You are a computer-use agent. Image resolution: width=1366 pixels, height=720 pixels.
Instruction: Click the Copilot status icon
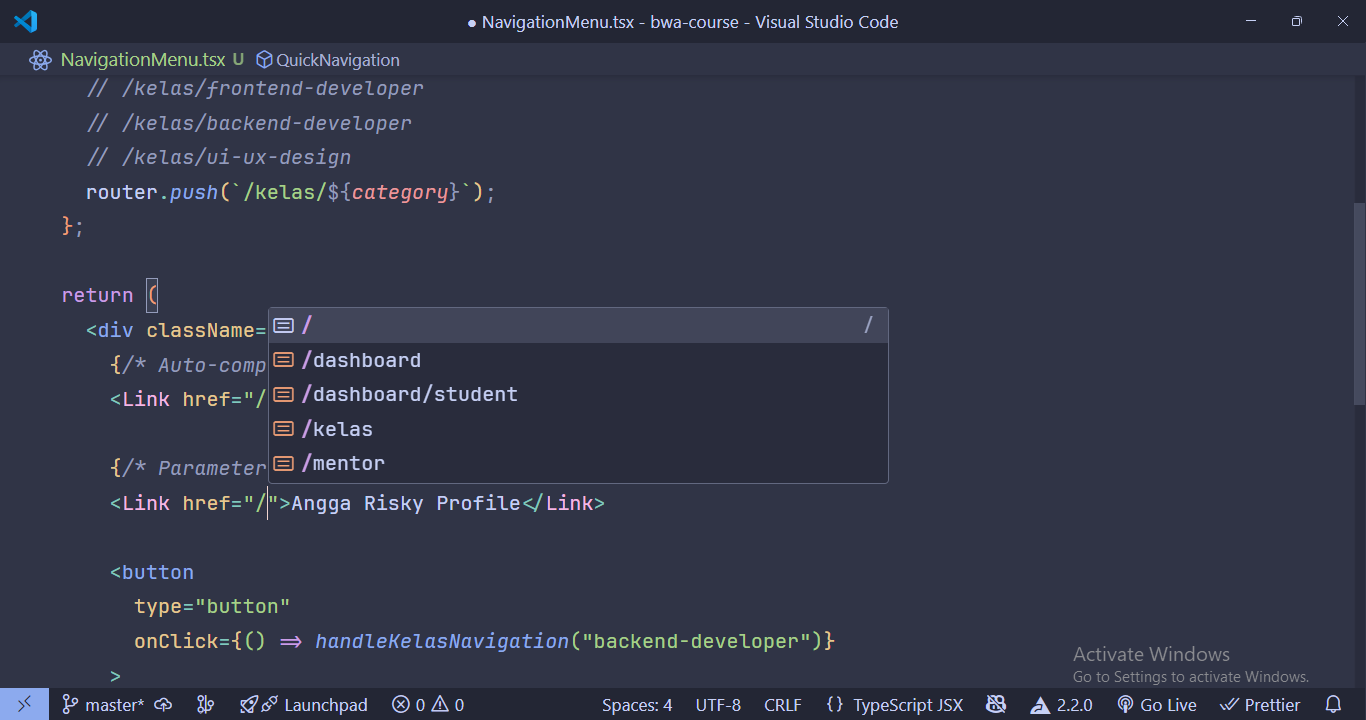click(996, 705)
